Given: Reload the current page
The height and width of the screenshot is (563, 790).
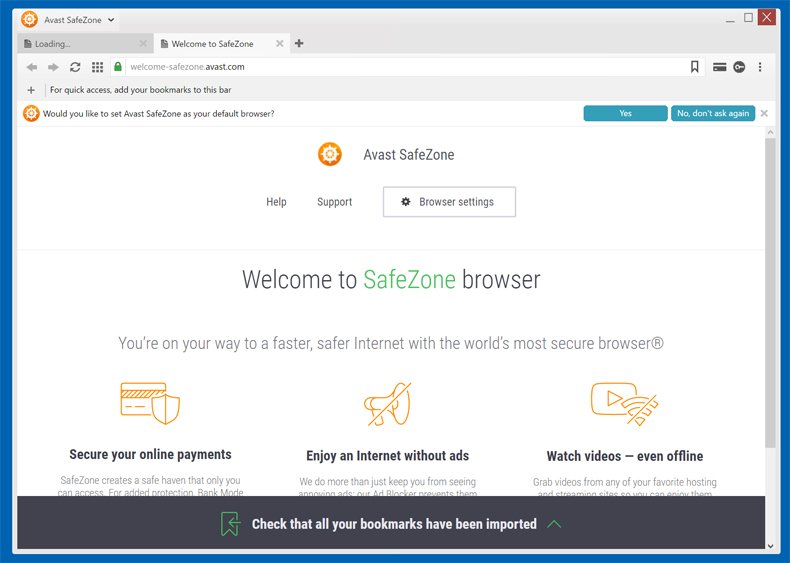Looking at the screenshot, I should (75, 67).
